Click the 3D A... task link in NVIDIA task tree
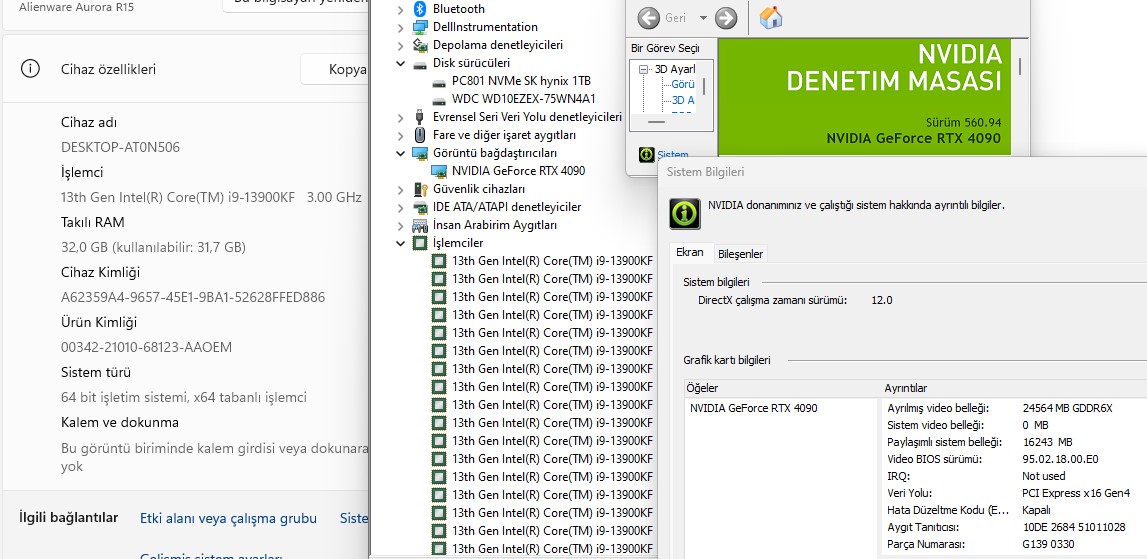 pyautogui.click(x=683, y=100)
